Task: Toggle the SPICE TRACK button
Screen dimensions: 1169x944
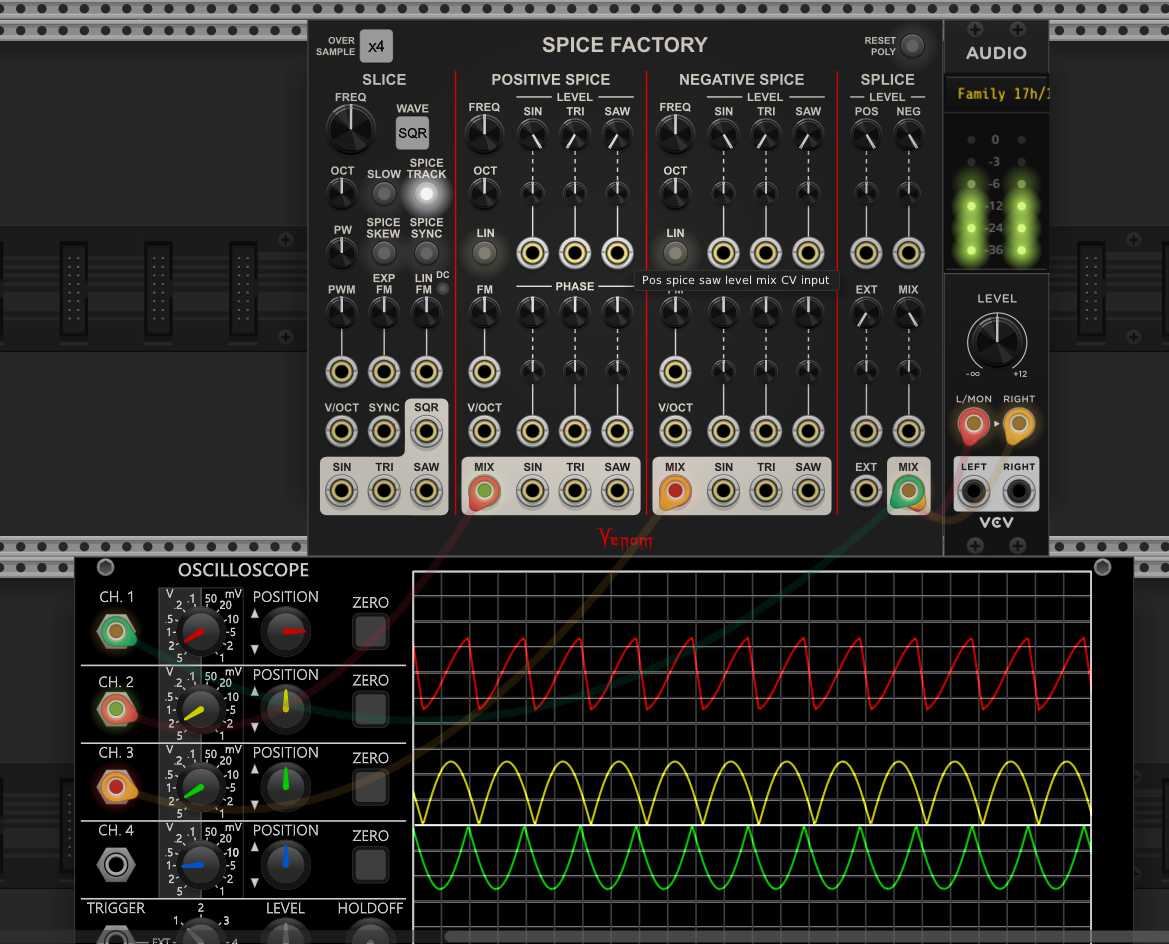Action: pos(426,193)
